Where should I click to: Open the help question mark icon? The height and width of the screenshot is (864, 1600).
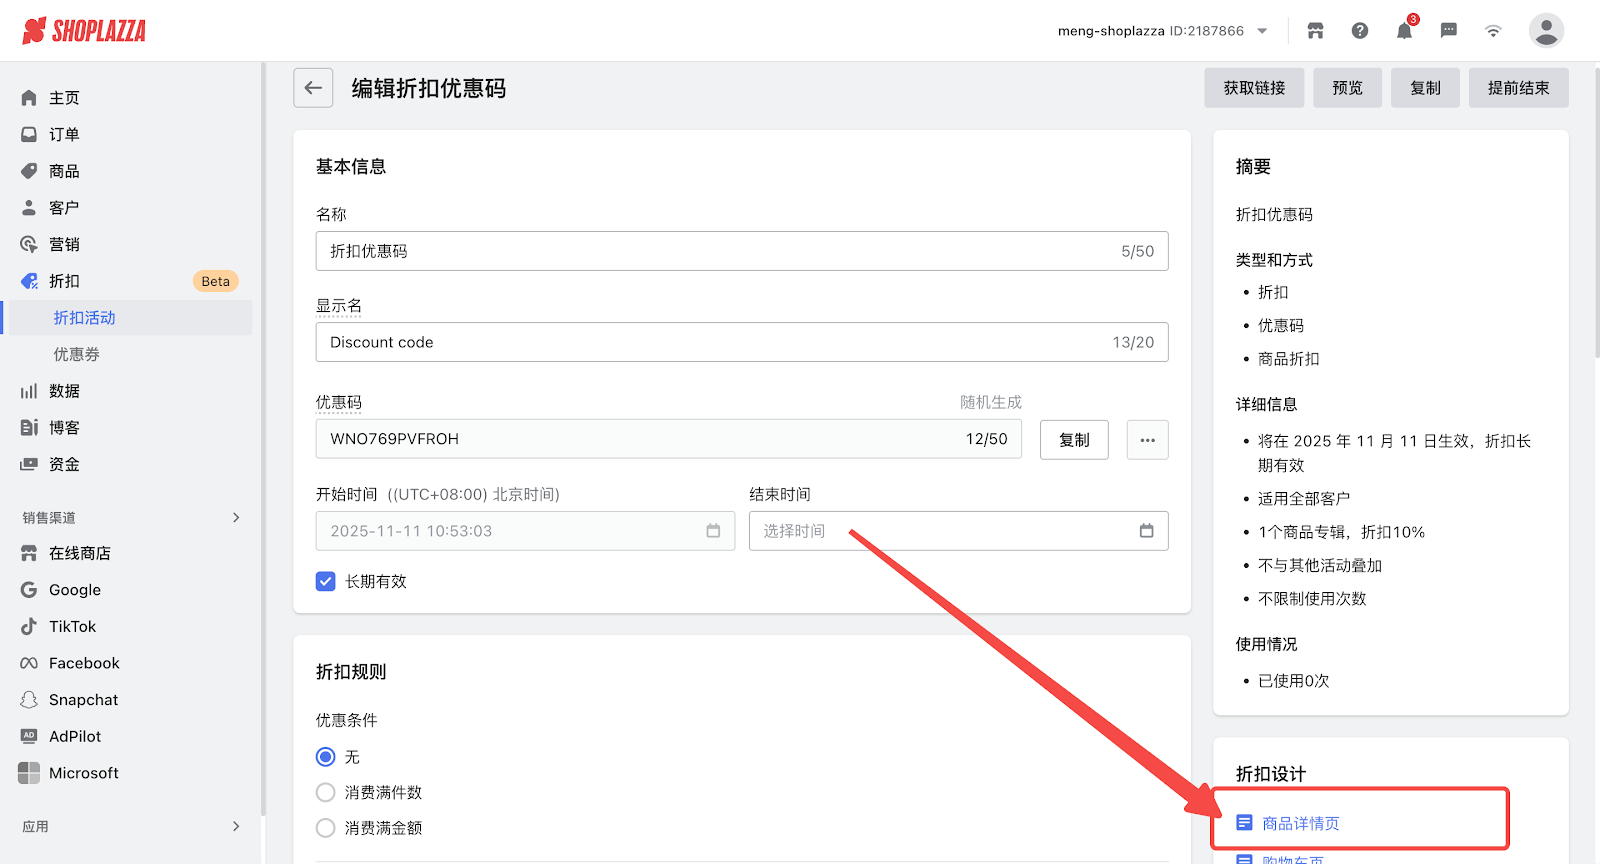click(1360, 31)
